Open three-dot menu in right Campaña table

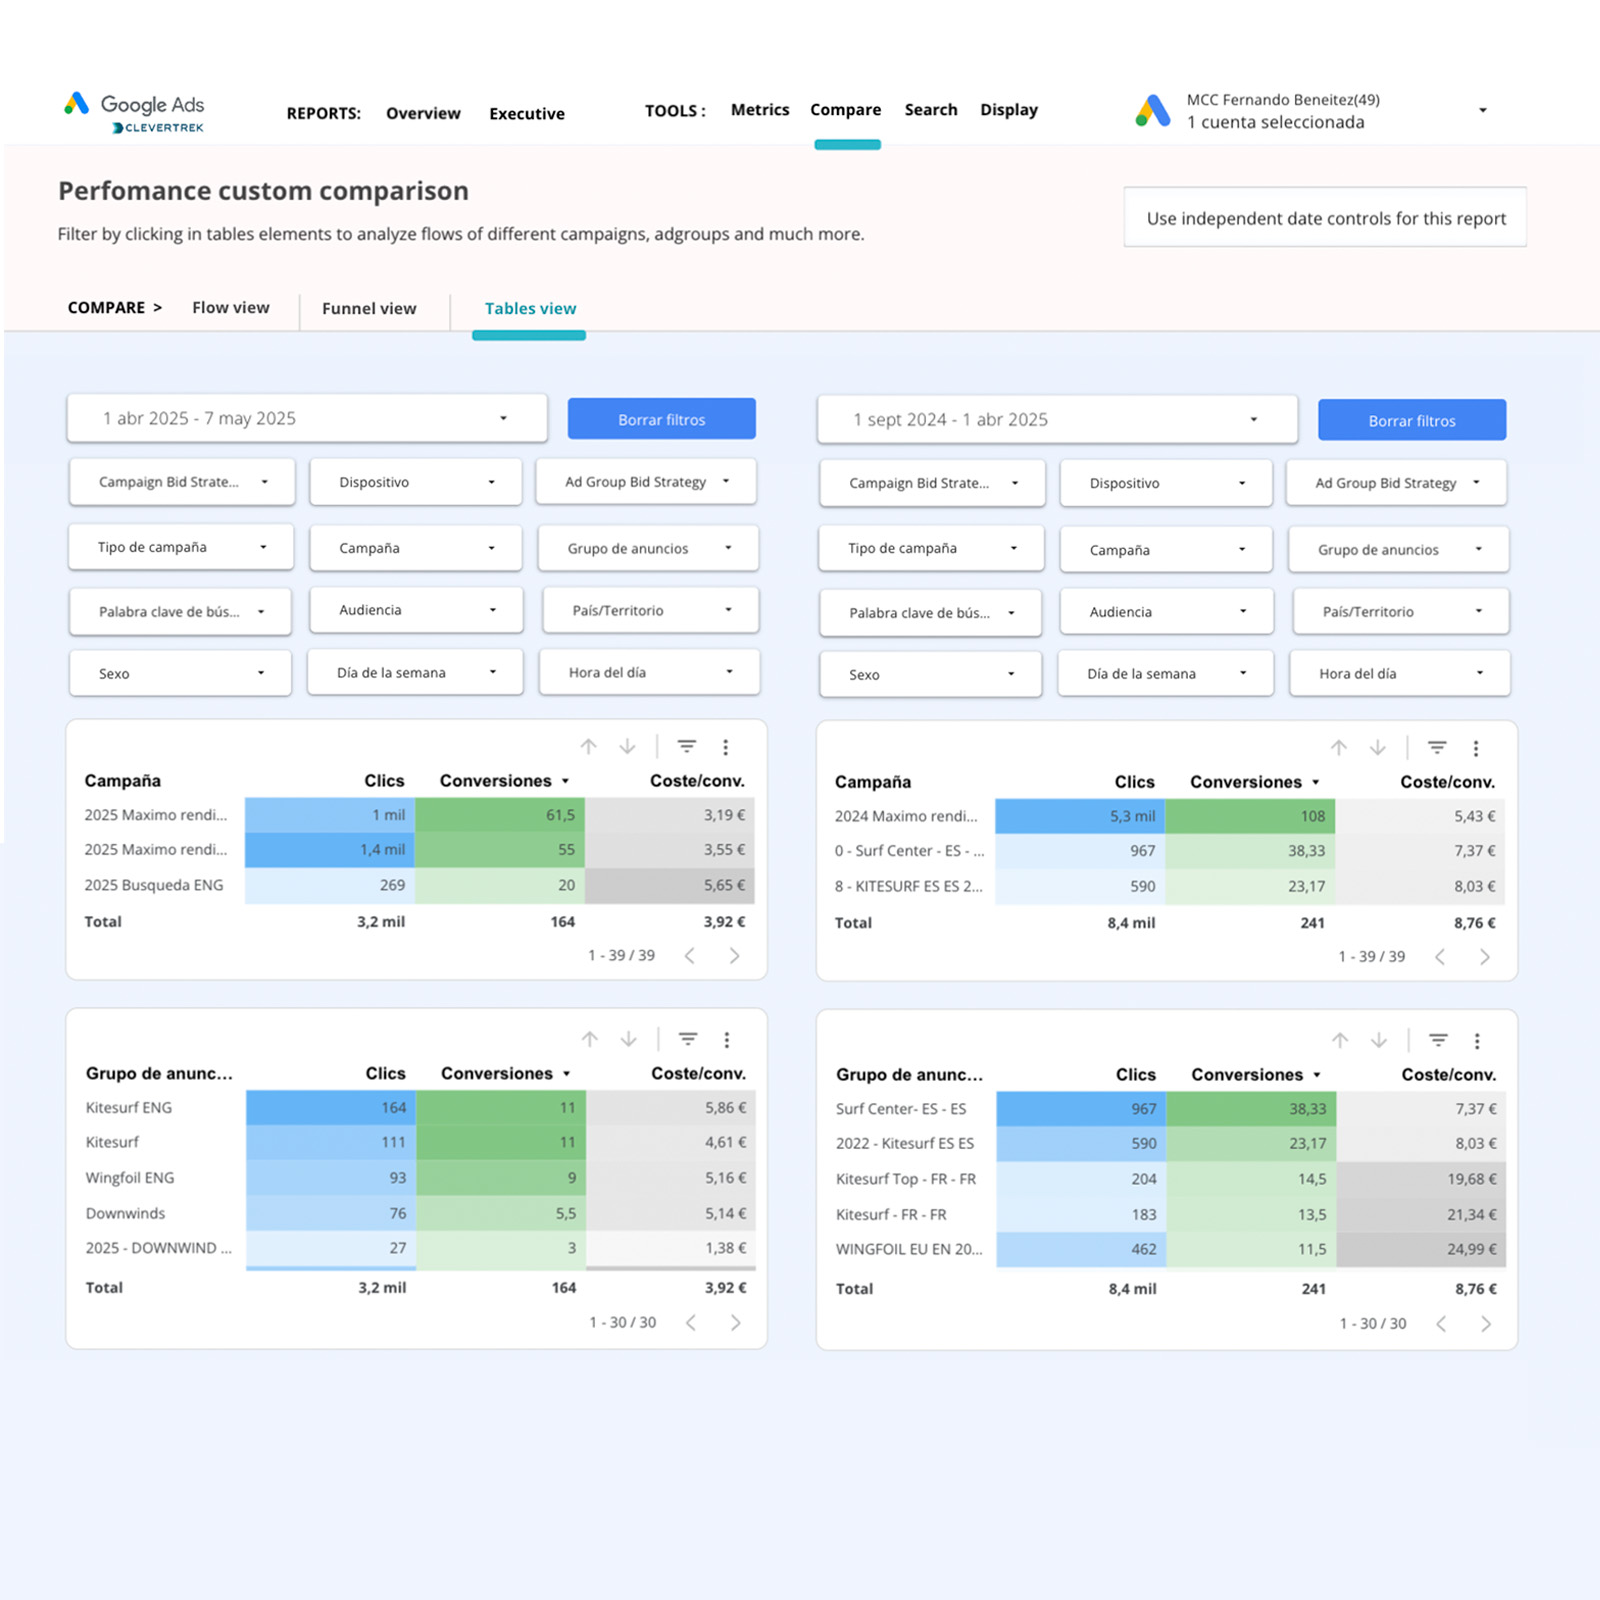(1475, 748)
